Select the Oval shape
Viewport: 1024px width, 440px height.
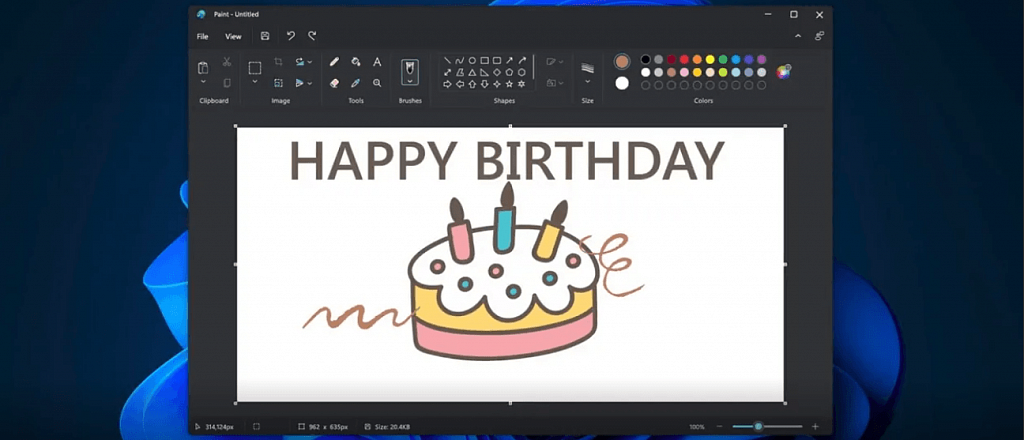point(472,61)
